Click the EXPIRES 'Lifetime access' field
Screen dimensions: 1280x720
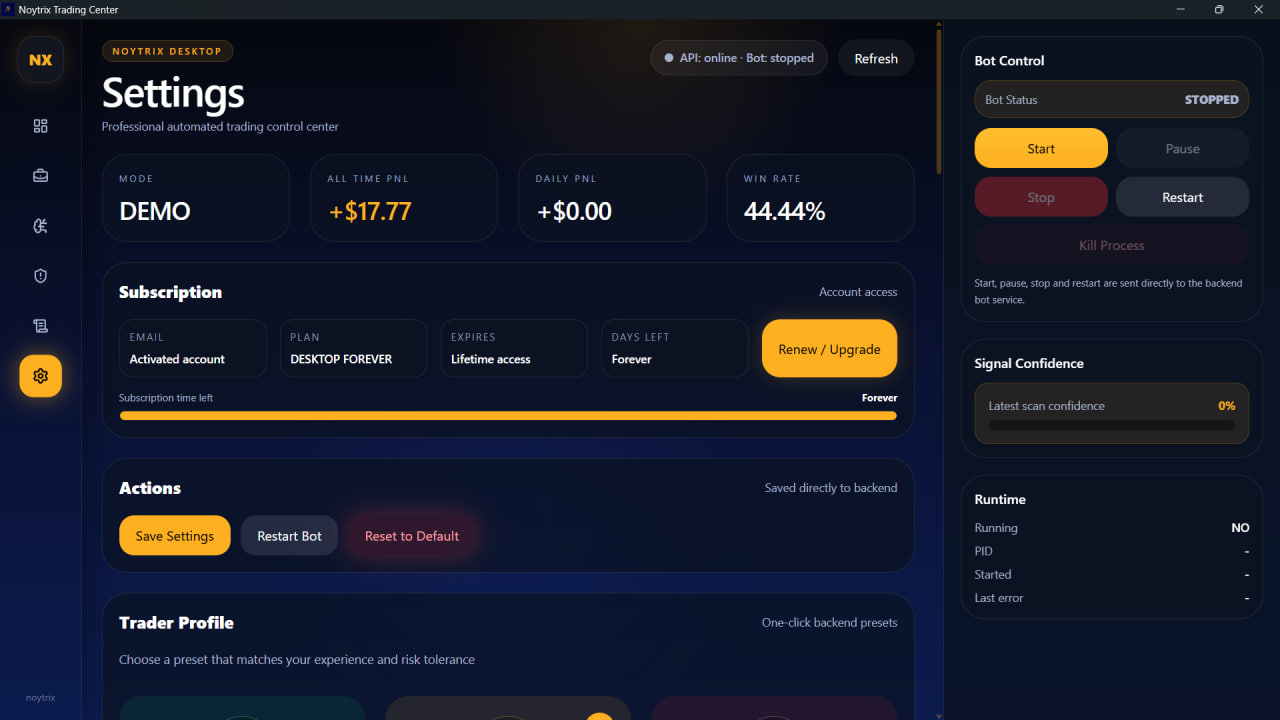tap(514, 348)
